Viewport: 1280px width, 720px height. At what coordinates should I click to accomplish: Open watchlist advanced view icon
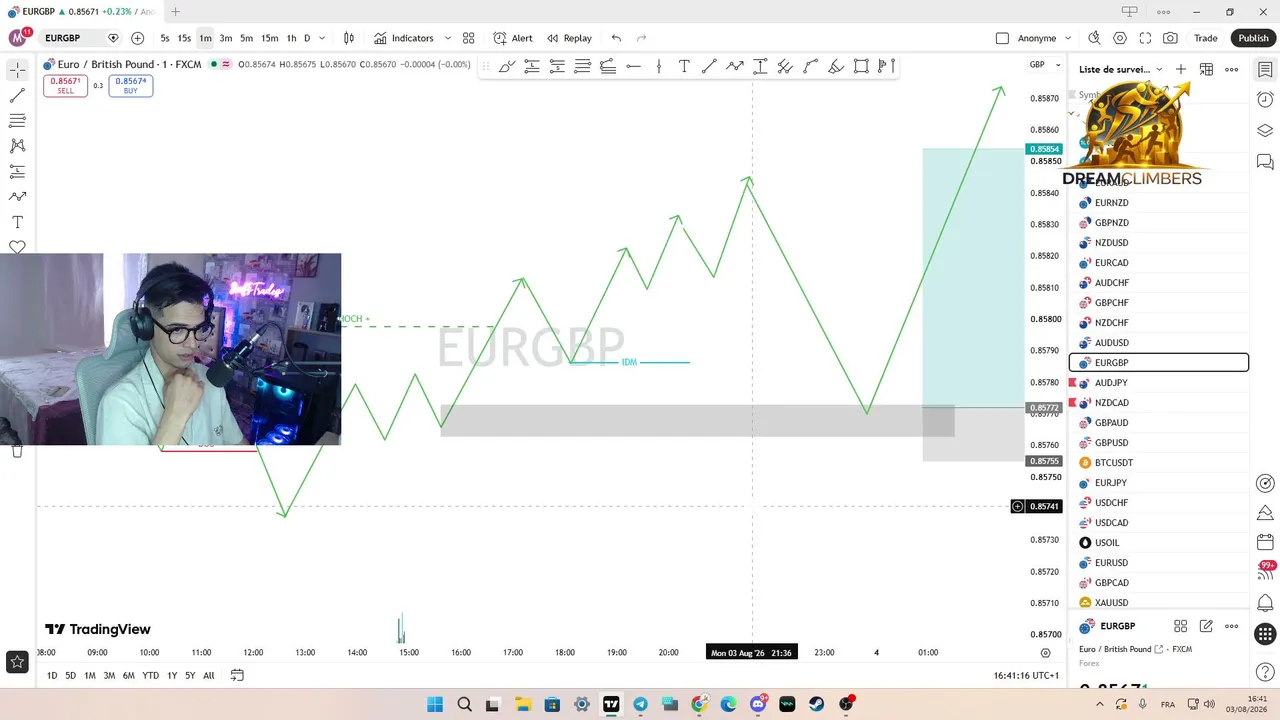pyautogui.click(x=1206, y=69)
